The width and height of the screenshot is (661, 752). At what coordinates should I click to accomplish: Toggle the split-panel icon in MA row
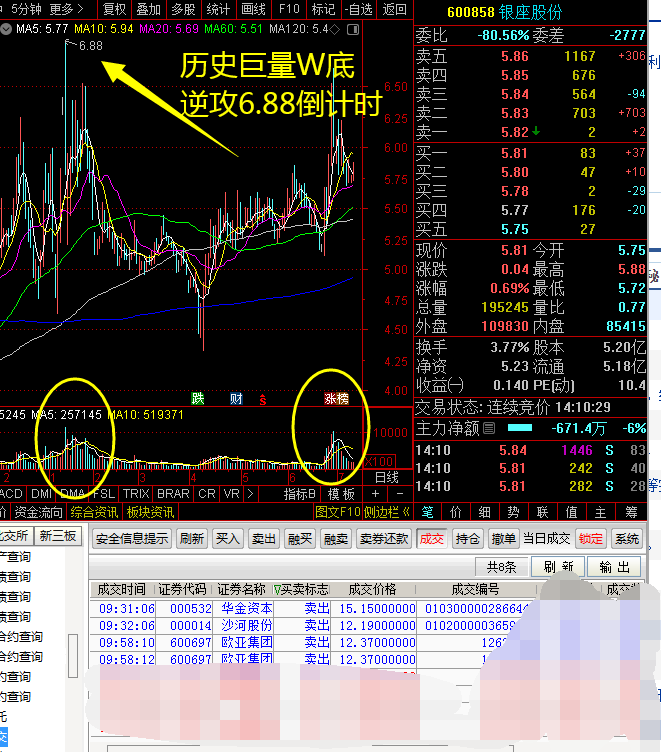[x=353, y=30]
